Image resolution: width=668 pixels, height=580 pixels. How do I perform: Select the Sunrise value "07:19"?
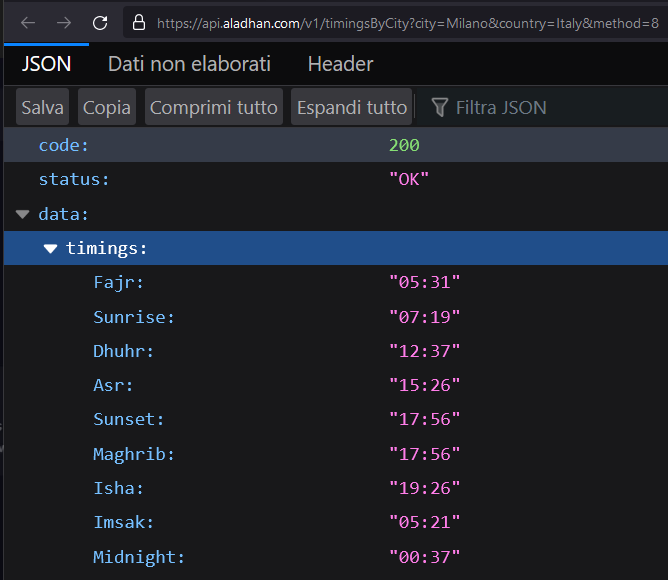pyautogui.click(x=425, y=317)
